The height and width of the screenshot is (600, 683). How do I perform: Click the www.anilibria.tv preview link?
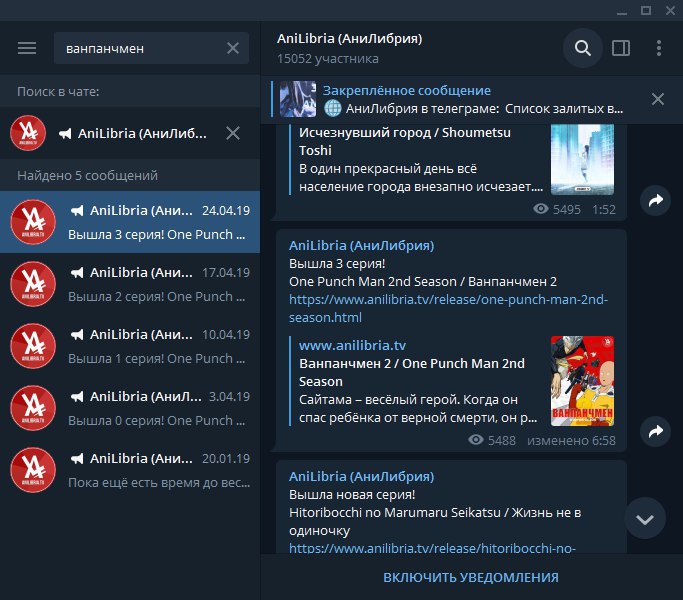point(352,346)
